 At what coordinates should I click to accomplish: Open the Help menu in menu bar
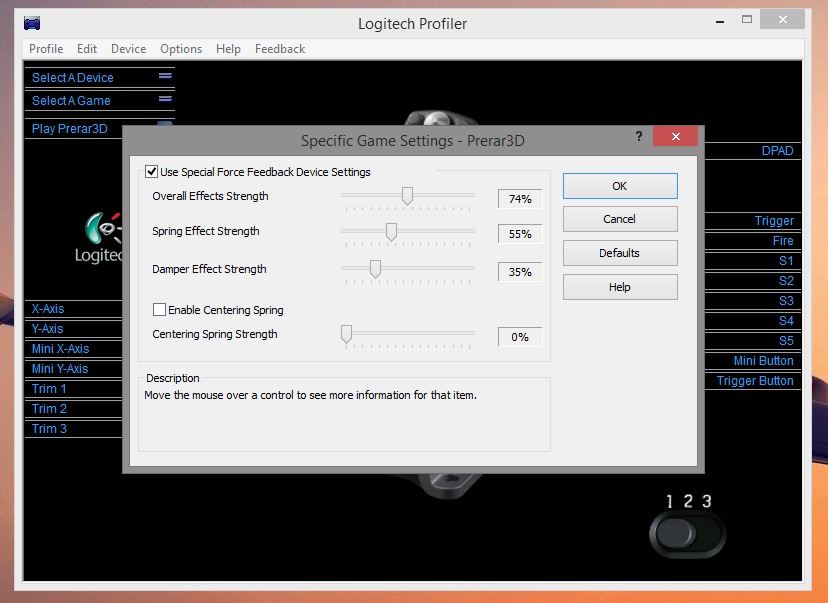pos(228,49)
